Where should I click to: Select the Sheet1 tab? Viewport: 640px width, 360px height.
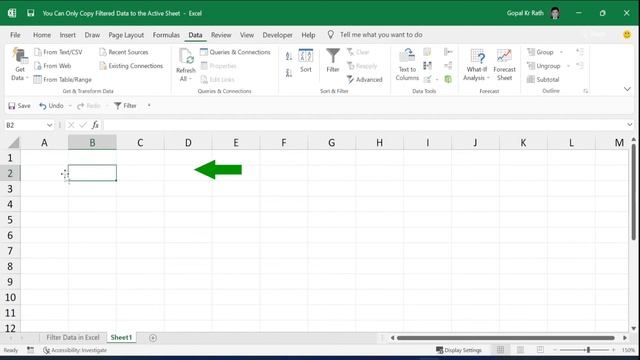pos(121,338)
